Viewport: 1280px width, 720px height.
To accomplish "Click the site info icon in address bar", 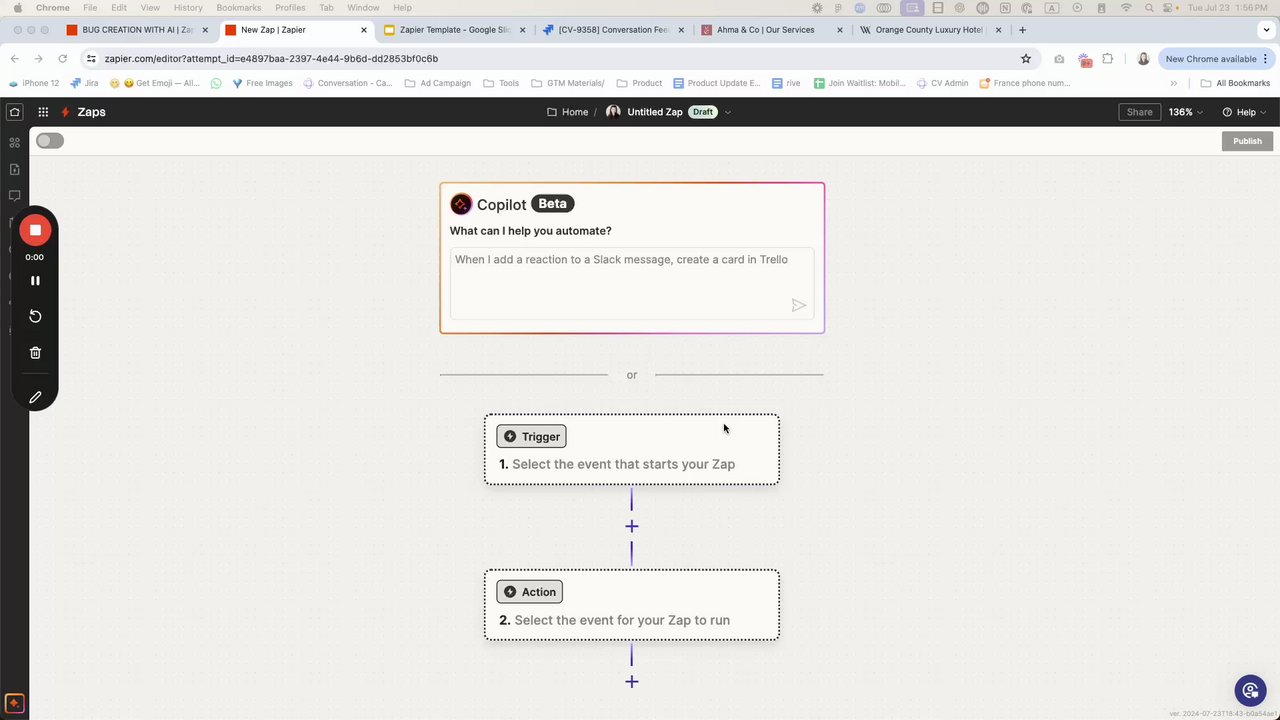I will point(91,59).
